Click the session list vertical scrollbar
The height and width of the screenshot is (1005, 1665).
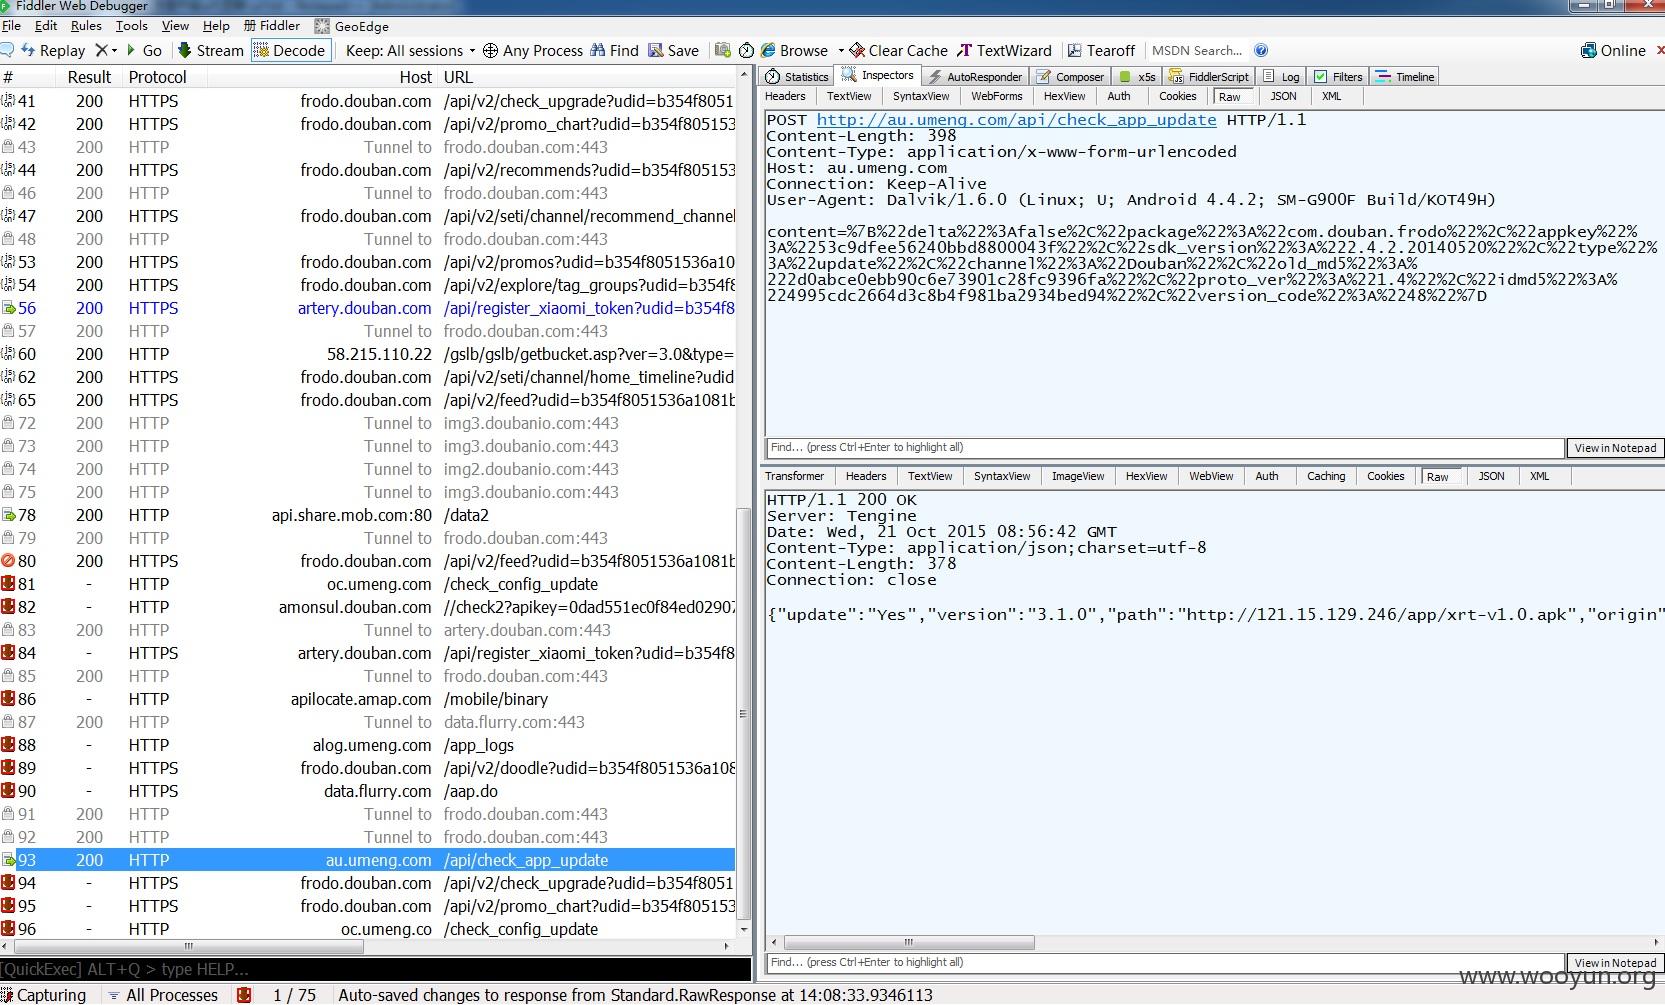743,713
